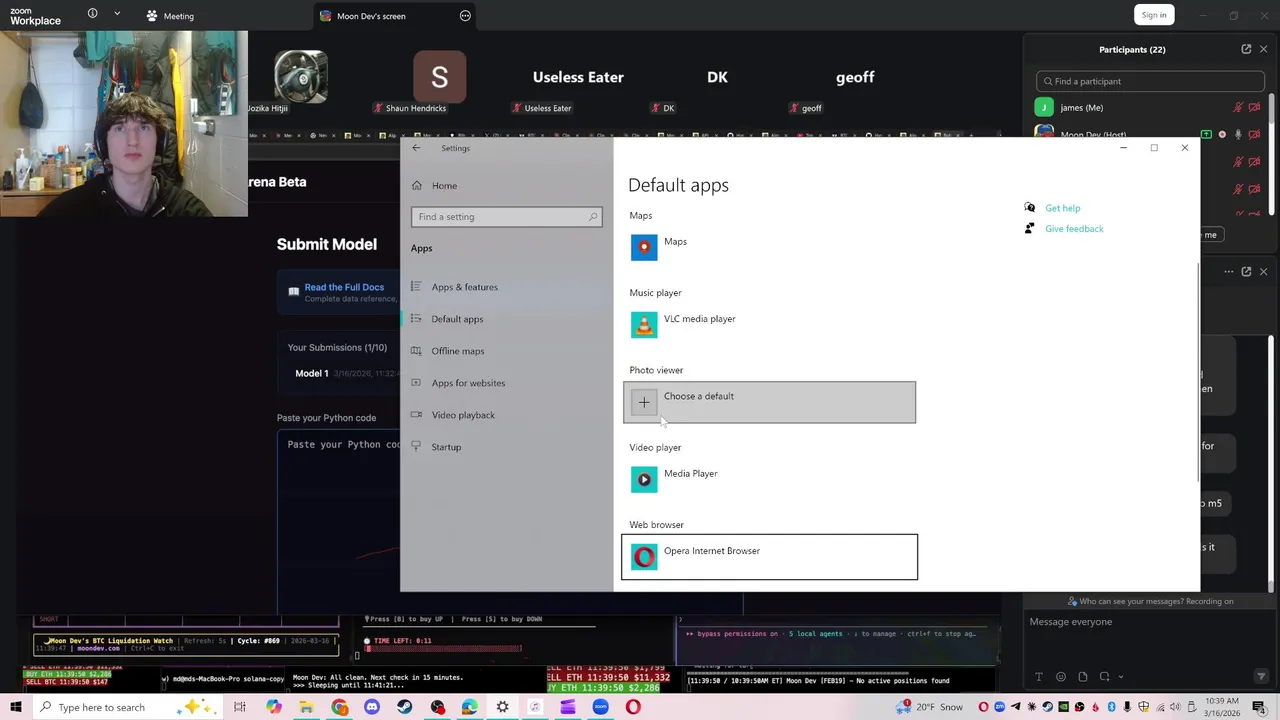
Task: Open Discord from the taskbar
Action: 372,707
